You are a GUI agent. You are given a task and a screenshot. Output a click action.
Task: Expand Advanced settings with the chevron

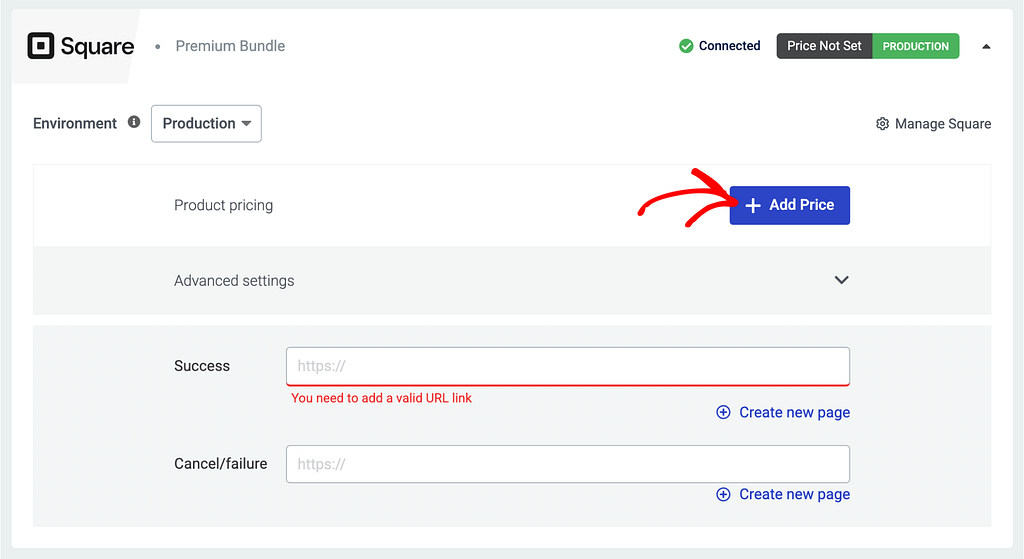point(841,280)
